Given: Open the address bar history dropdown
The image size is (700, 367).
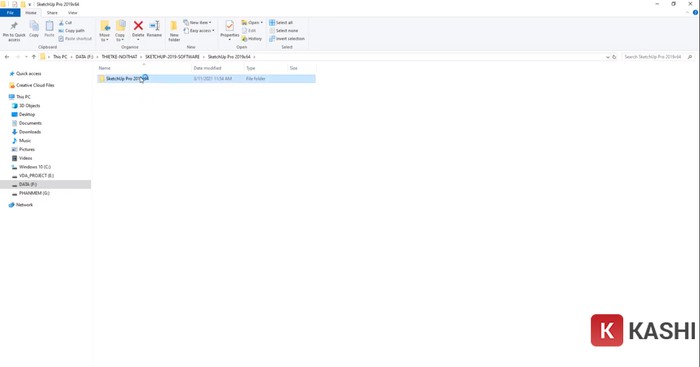Looking at the screenshot, I should click(608, 57).
